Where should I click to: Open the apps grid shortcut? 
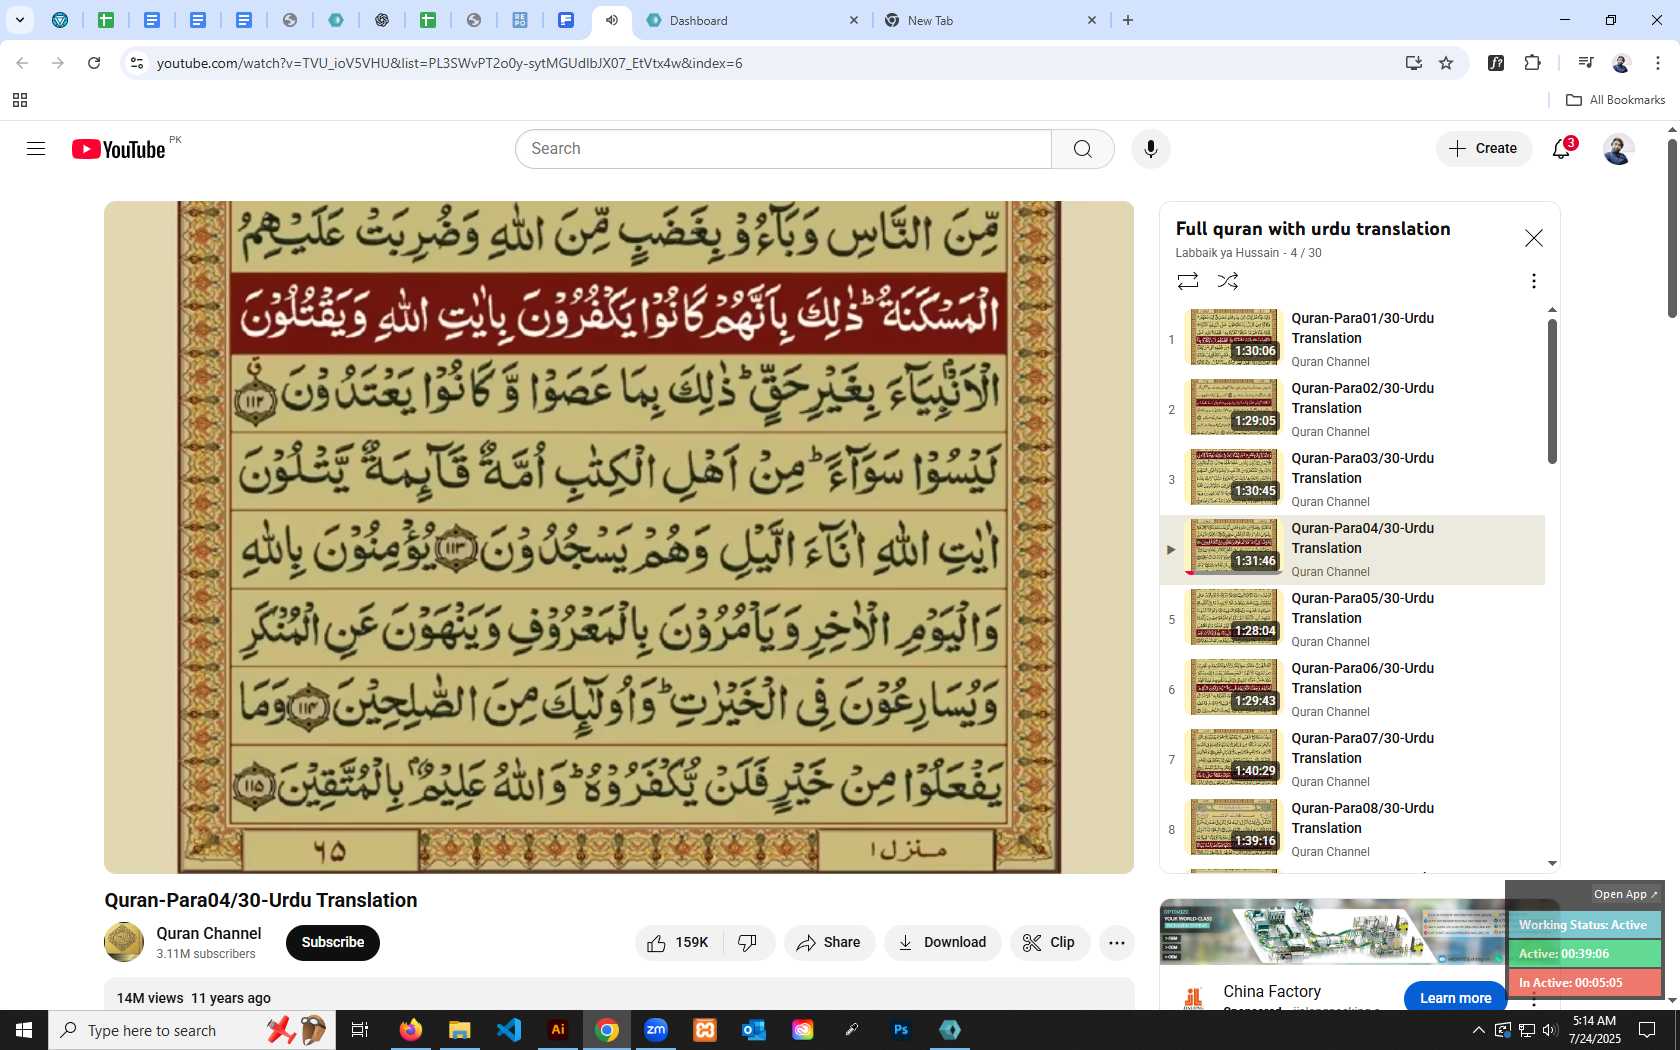coord(20,100)
